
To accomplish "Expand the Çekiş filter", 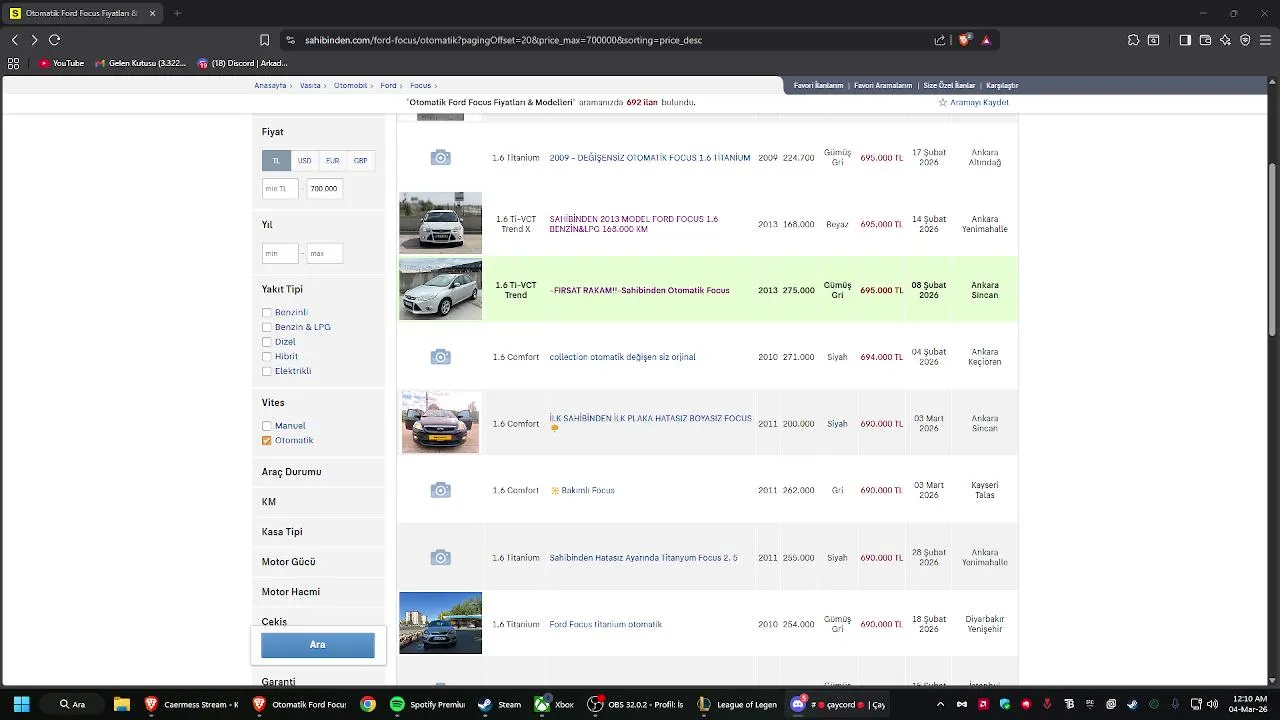I will [274, 622].
